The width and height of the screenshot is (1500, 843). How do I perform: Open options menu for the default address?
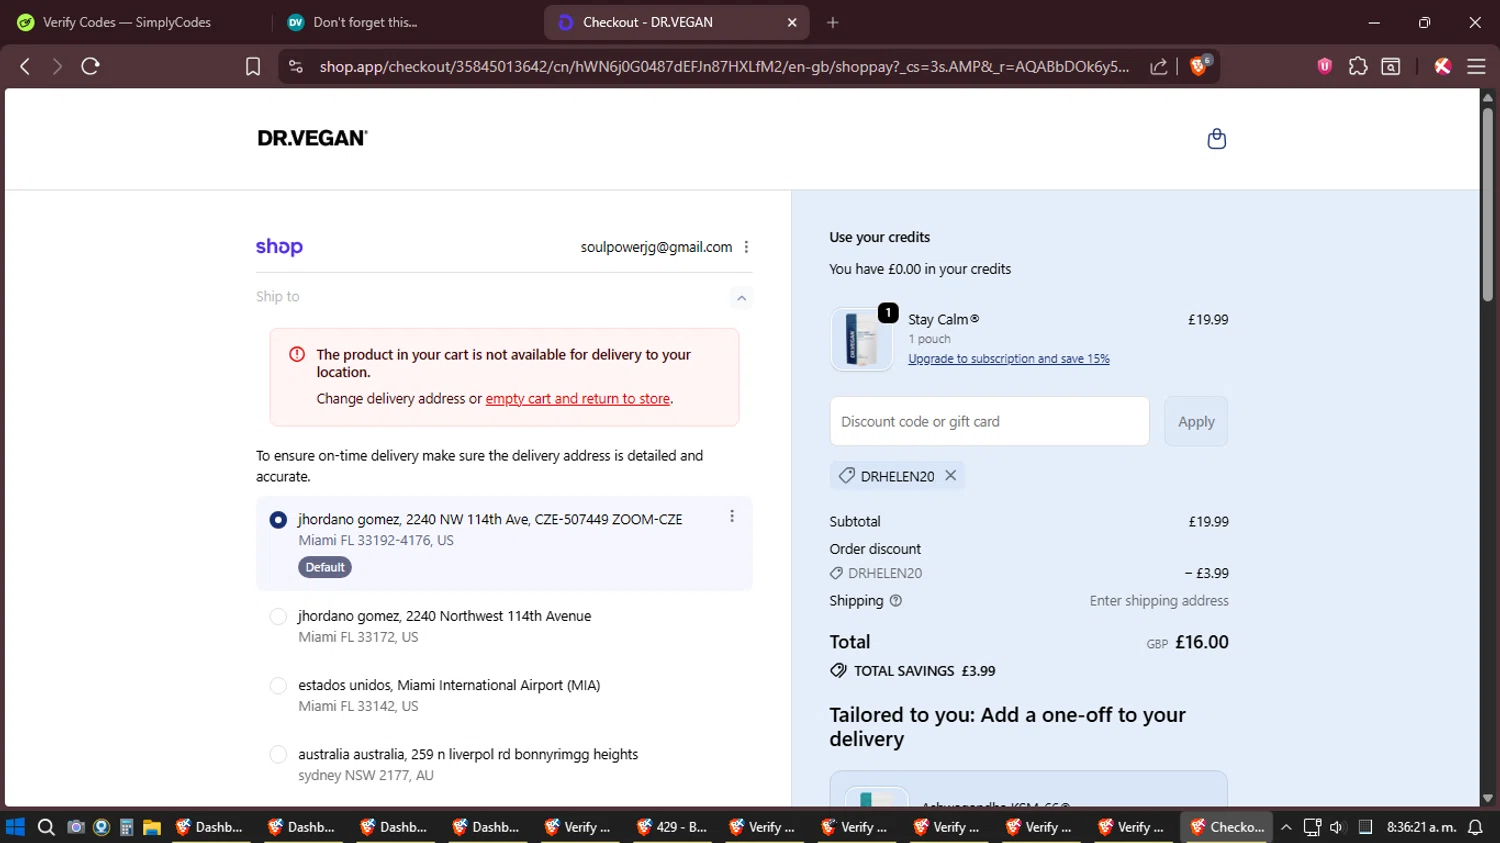[x=732, y=516]
